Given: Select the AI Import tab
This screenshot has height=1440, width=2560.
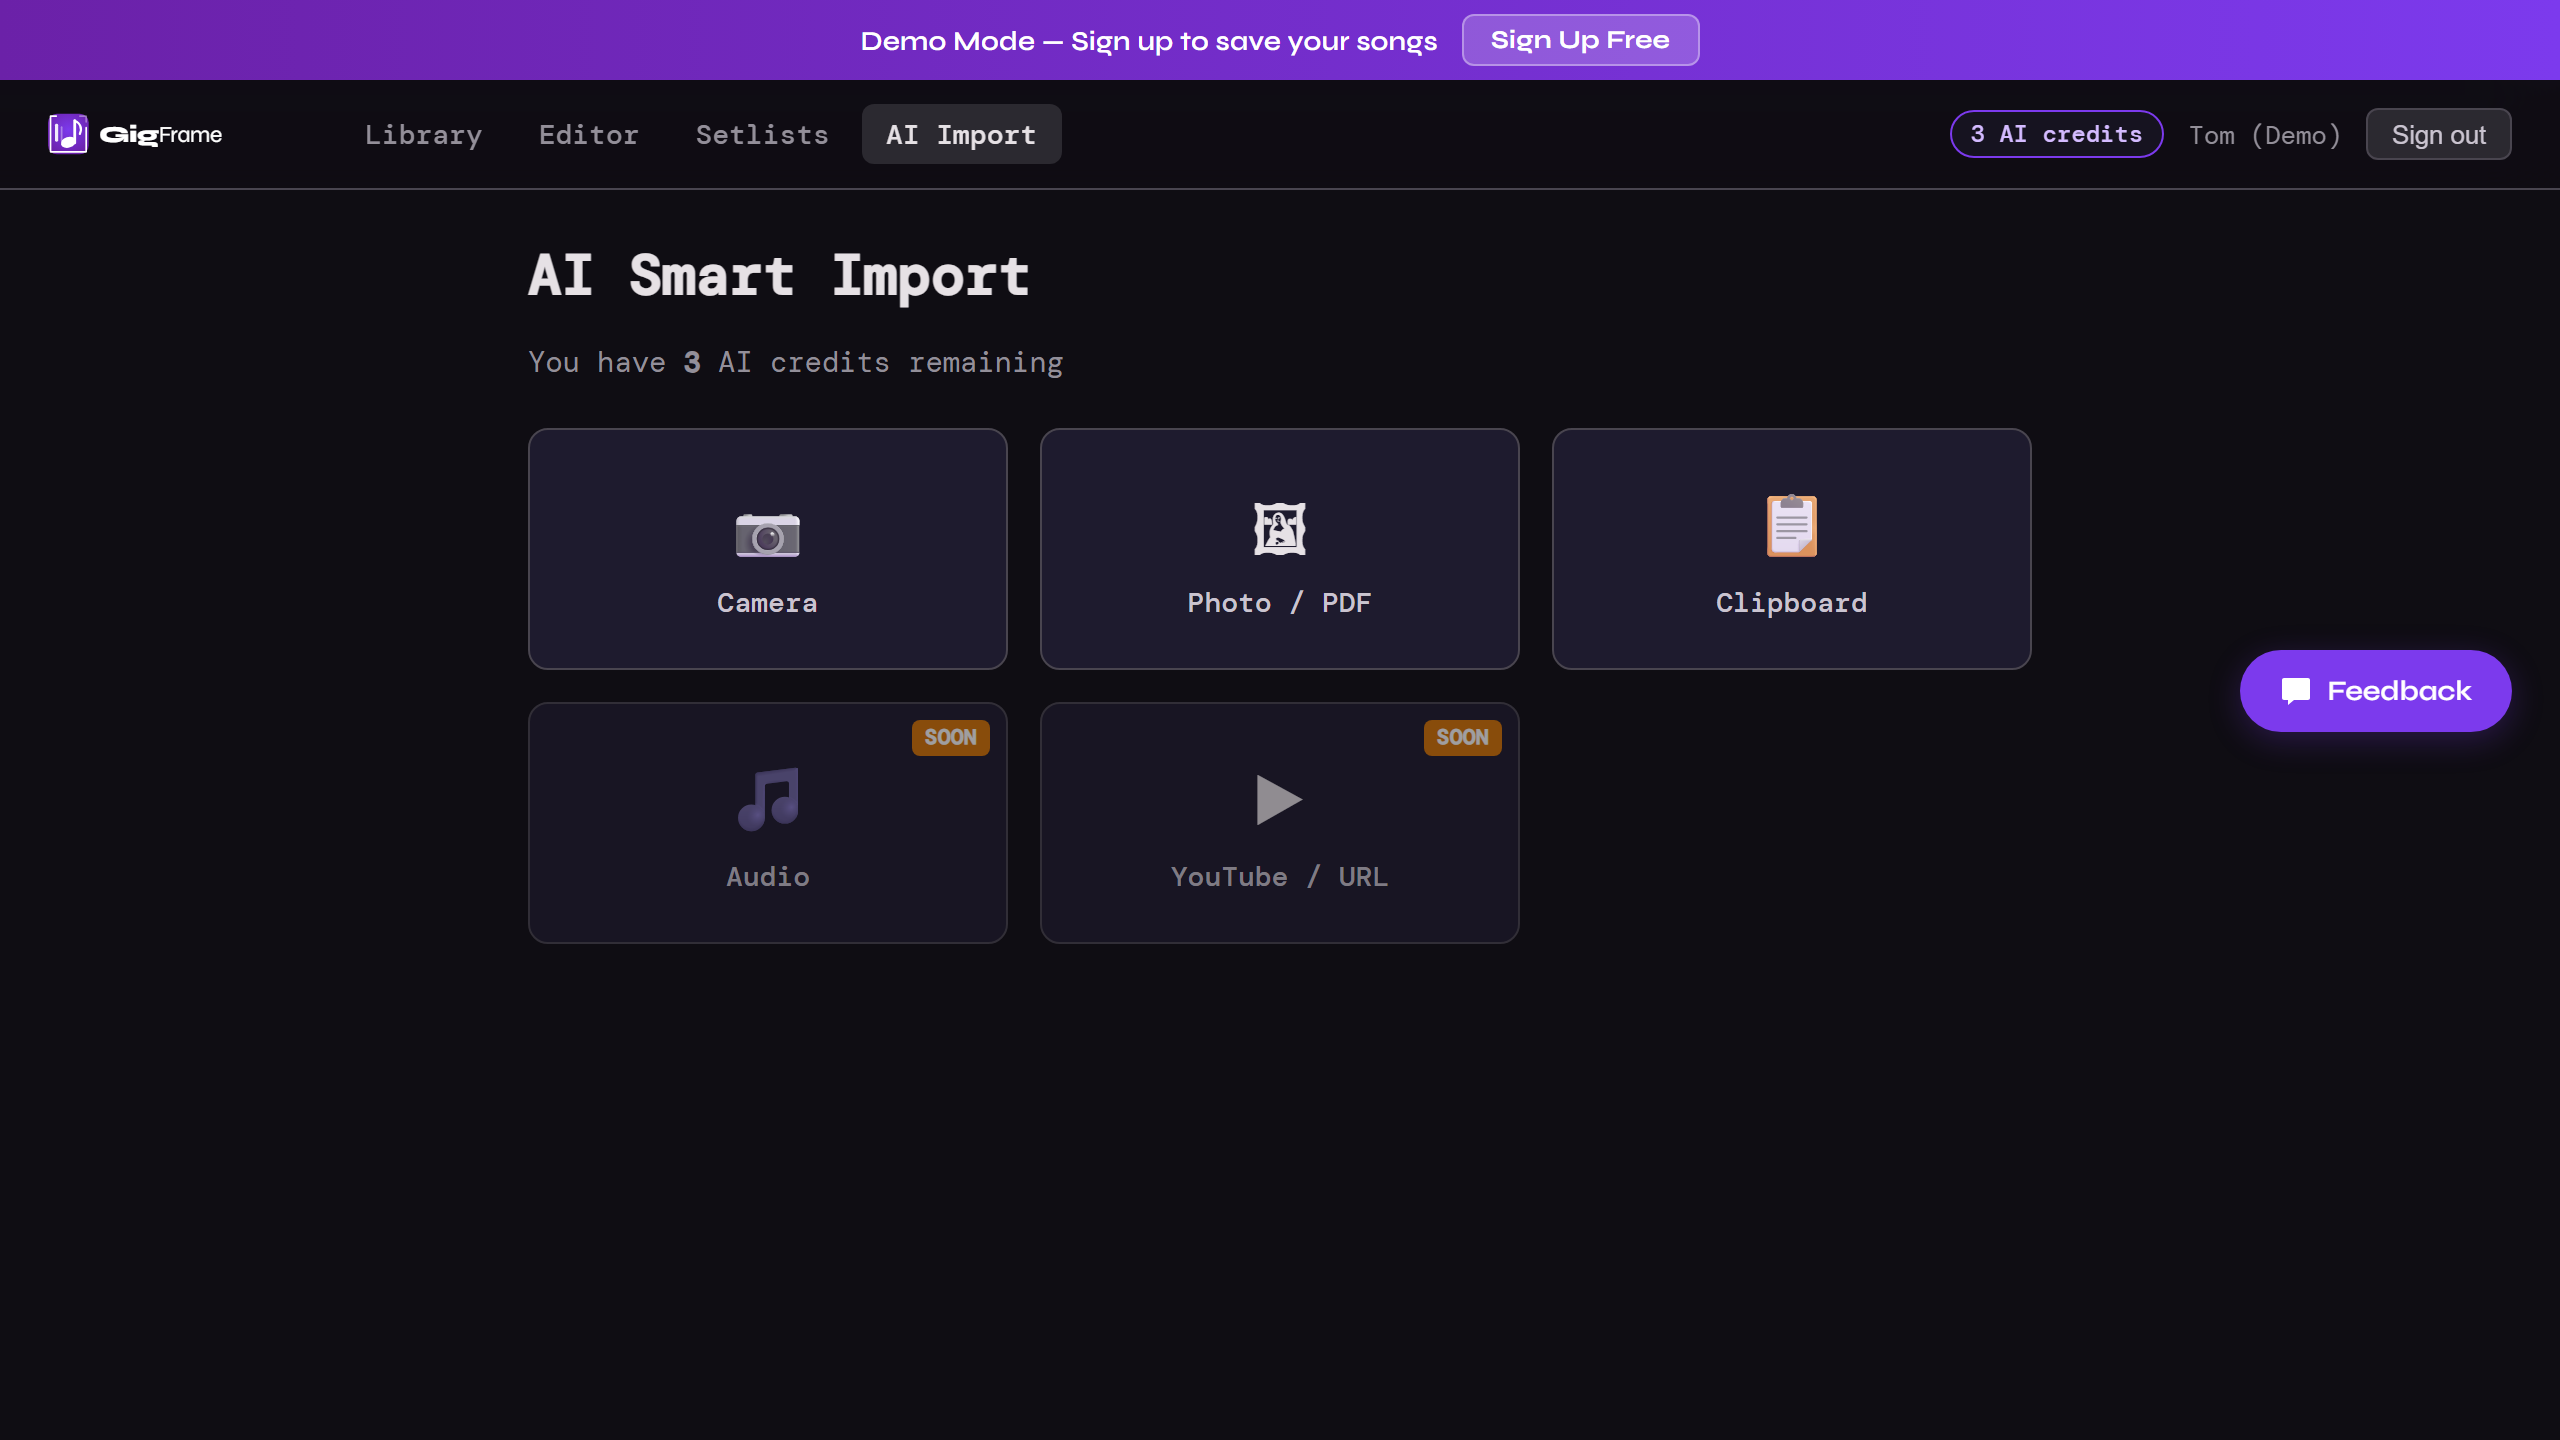Looking at the screenshot, I should click(960, 134).
